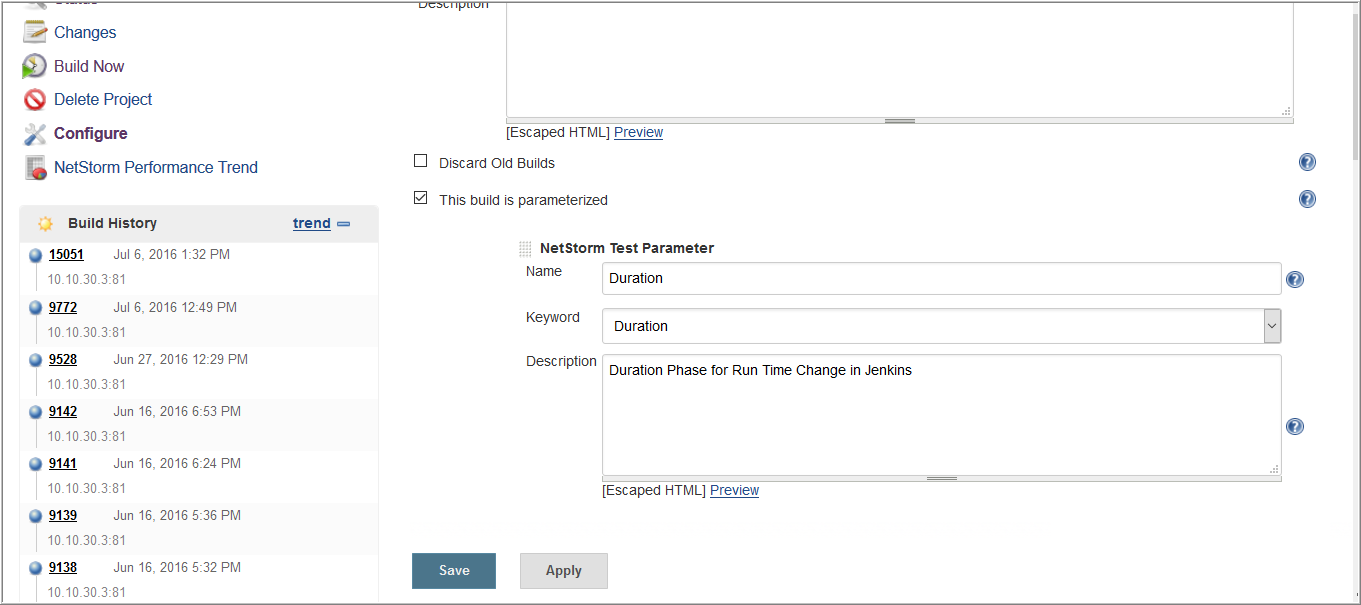Open help icon beside parameter Description box
Screen dimensions: 1361x605
(1295, 426)
